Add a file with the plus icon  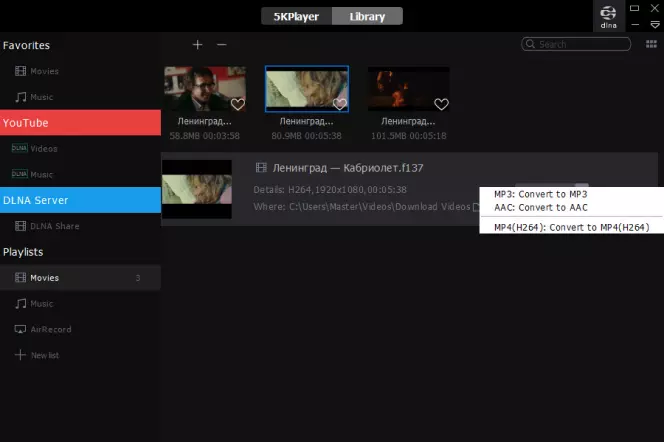197,44
